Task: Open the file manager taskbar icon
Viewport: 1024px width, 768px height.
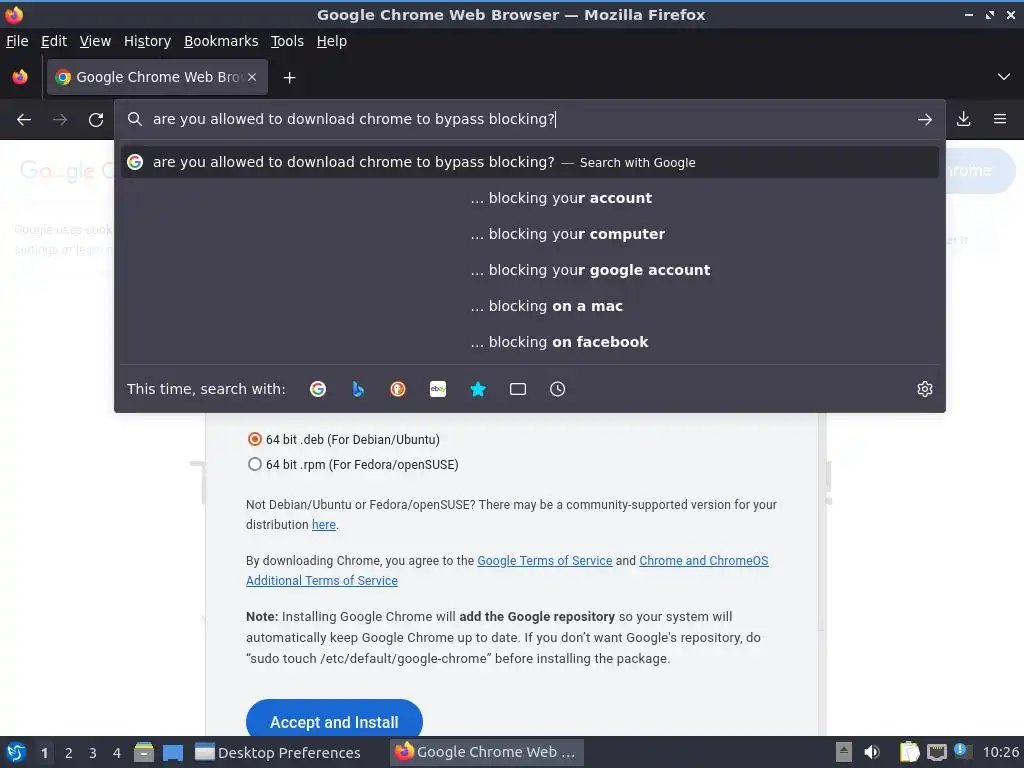Action: tap(144, 752)
